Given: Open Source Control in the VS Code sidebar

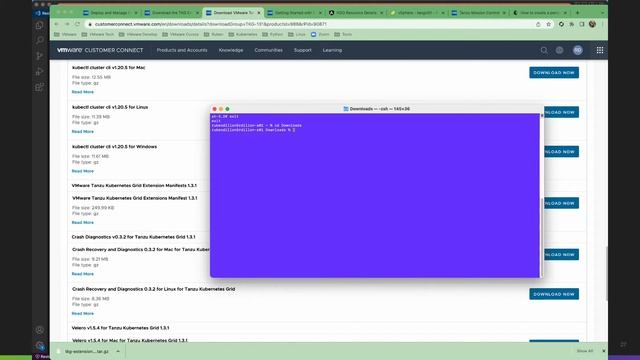Looking at the screenshot, I should tap(40, 56).
